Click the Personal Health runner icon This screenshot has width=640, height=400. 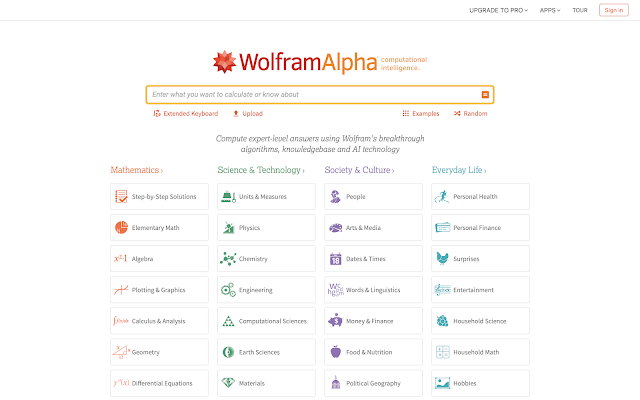point(442,196)
